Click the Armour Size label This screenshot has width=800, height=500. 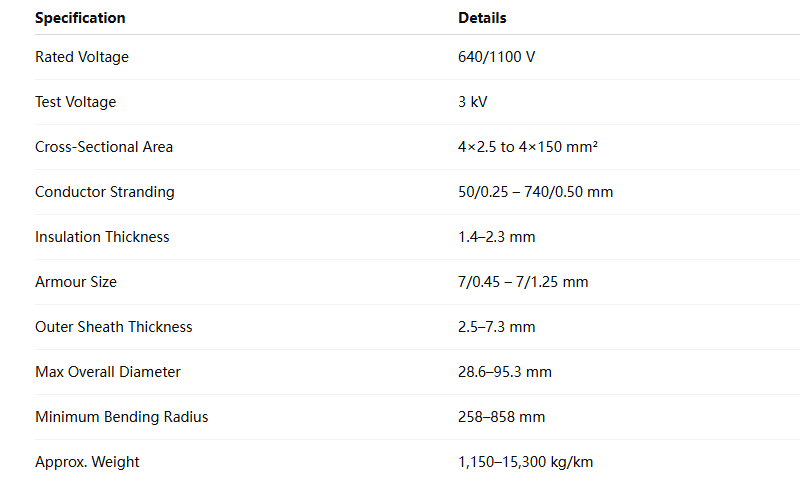click(x=76, y=282)
